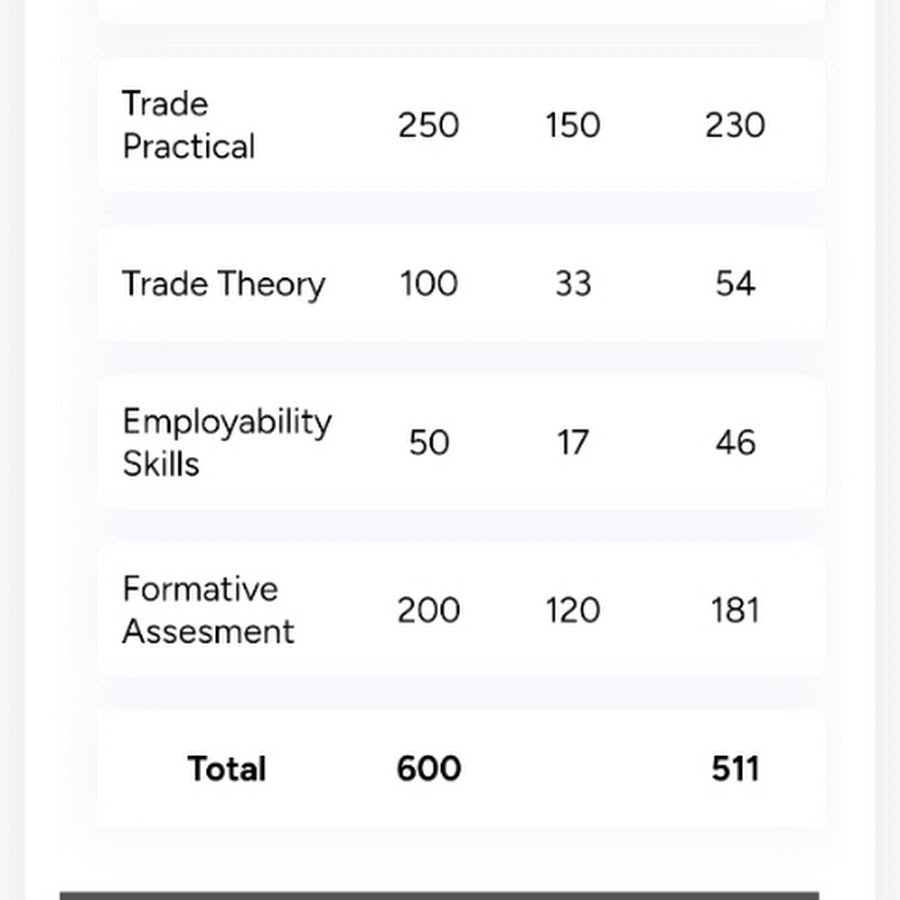
Task: Select the 600 total maximum marks
Action: (429, 769)
